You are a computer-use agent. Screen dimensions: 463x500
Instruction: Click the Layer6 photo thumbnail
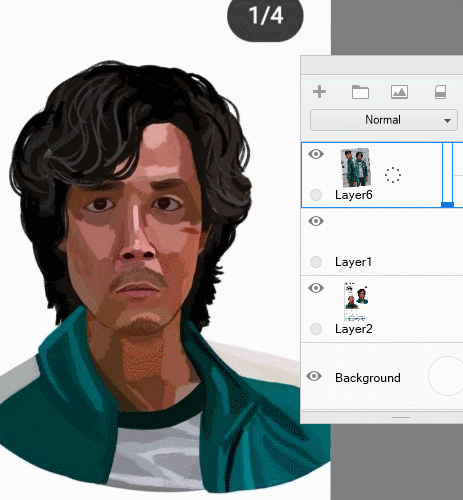click(x=356, y=168)
